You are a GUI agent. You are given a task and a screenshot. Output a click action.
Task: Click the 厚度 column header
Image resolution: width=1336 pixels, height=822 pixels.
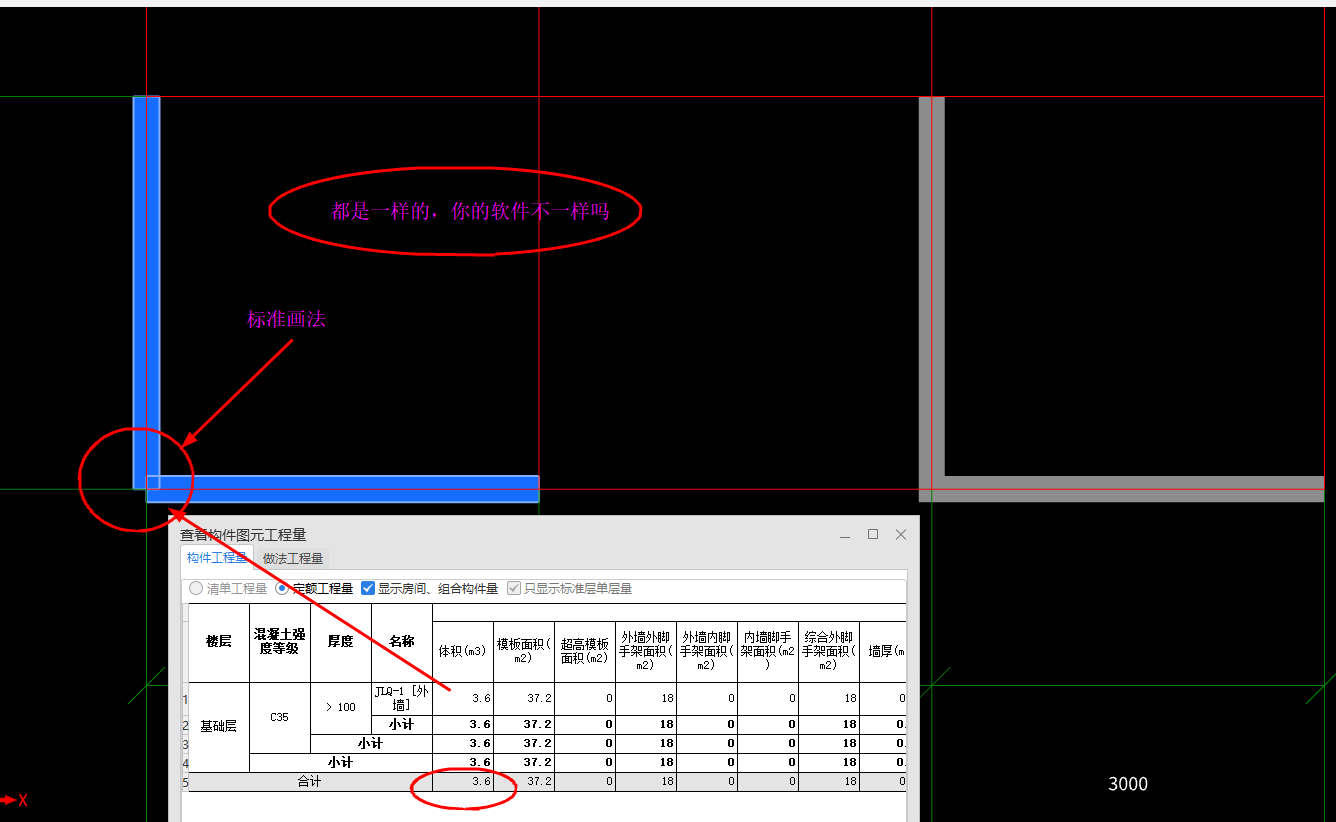pyautogui.click(x=341, y=642)
